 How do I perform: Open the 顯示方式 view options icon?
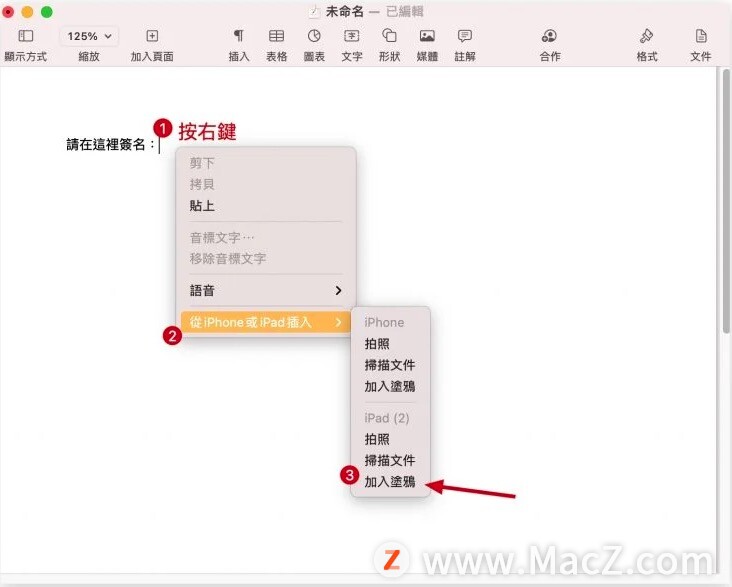coord(25,36)
